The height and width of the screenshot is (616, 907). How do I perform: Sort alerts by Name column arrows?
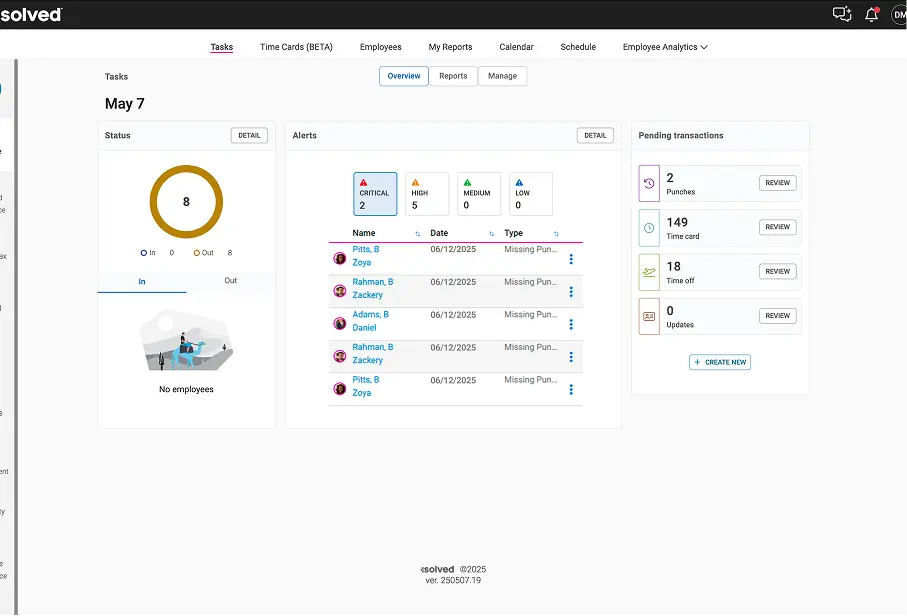418,234
